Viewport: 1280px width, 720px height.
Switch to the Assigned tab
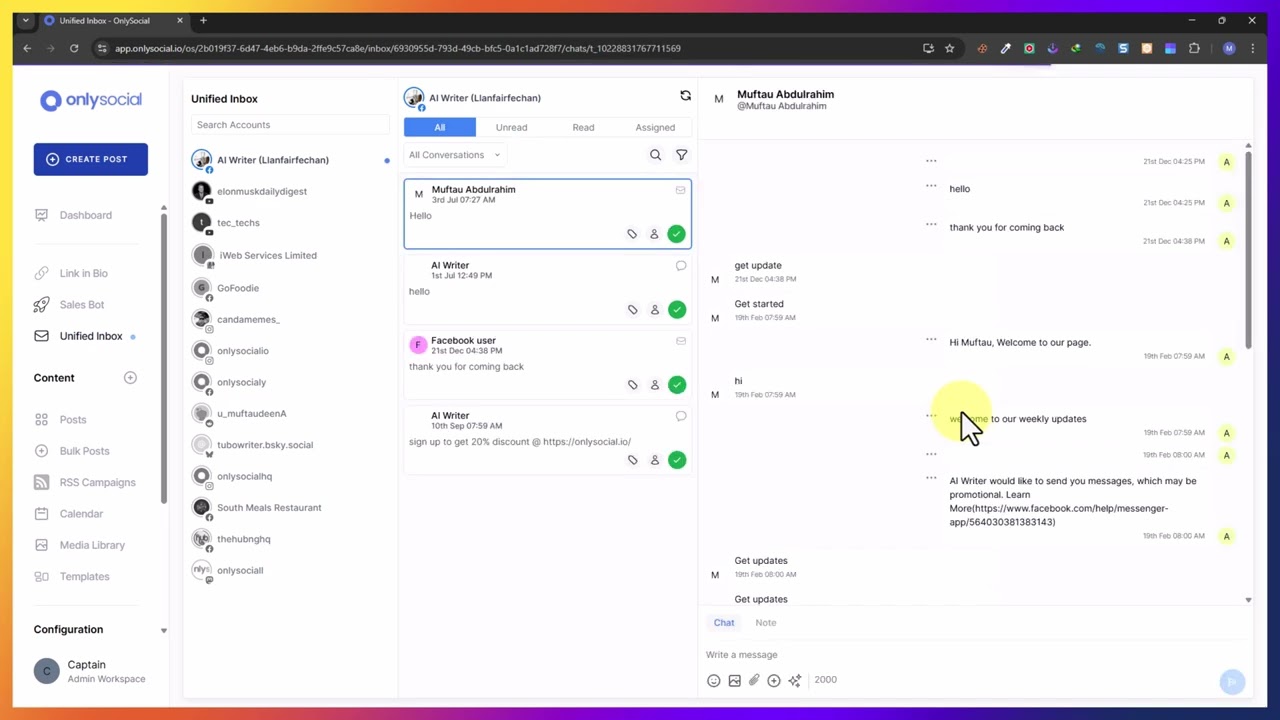655,127
